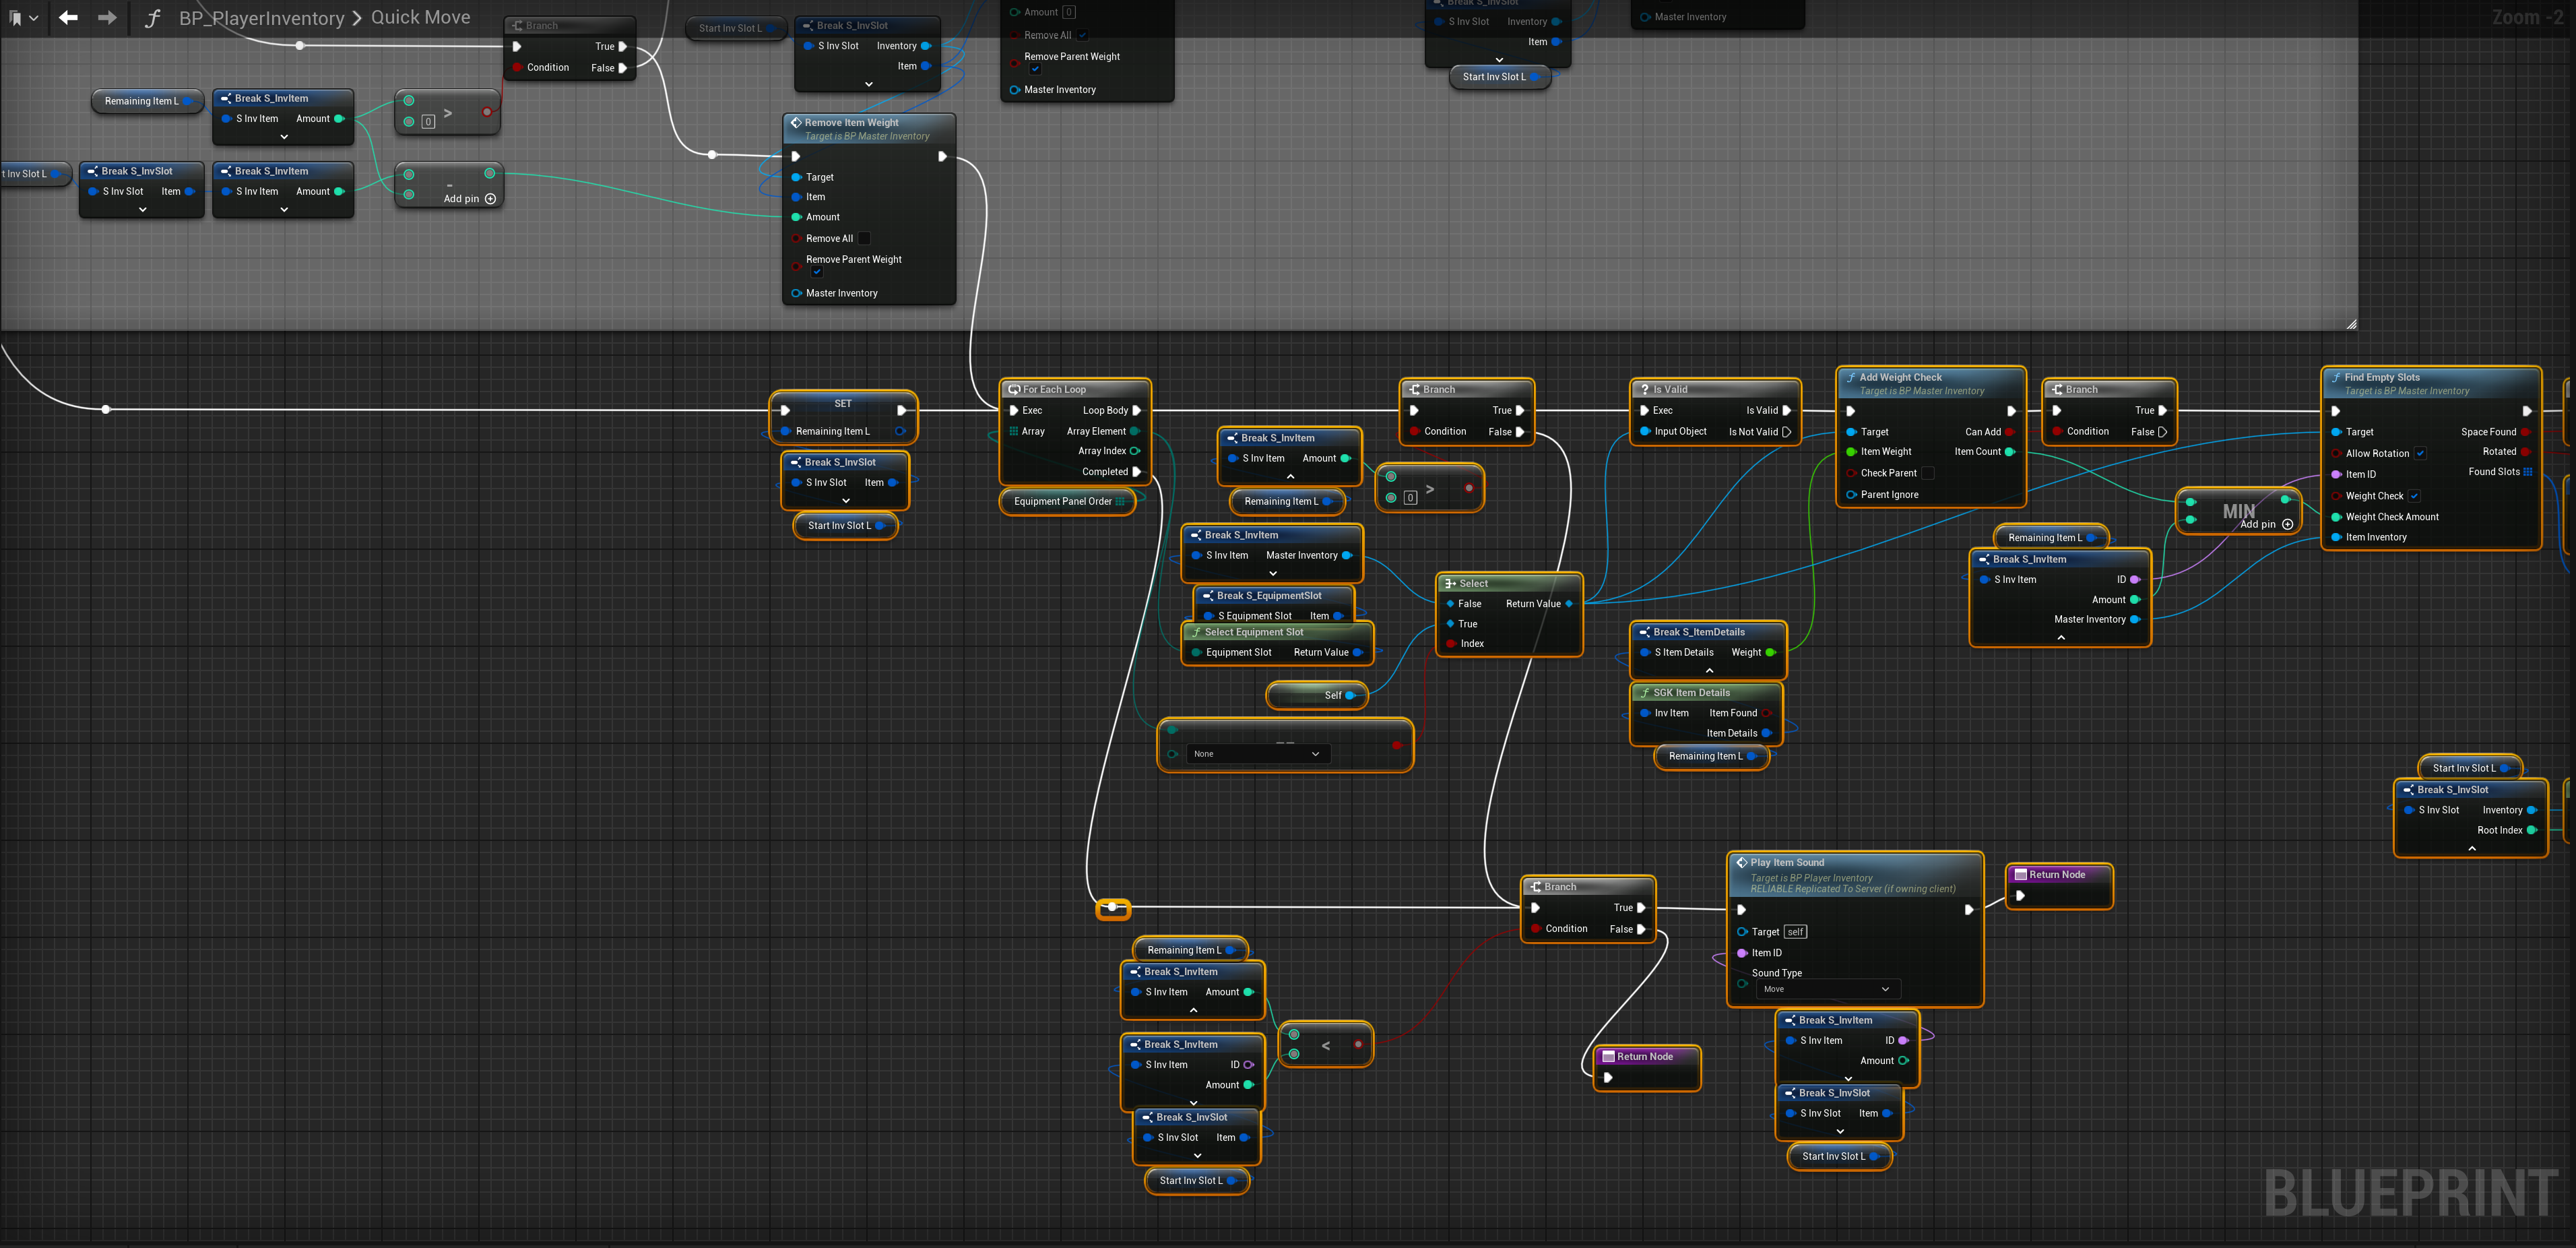Toggle the Allow Rotation checkbox
Screen dimensions: 2576x1248
click(2420, 454)
